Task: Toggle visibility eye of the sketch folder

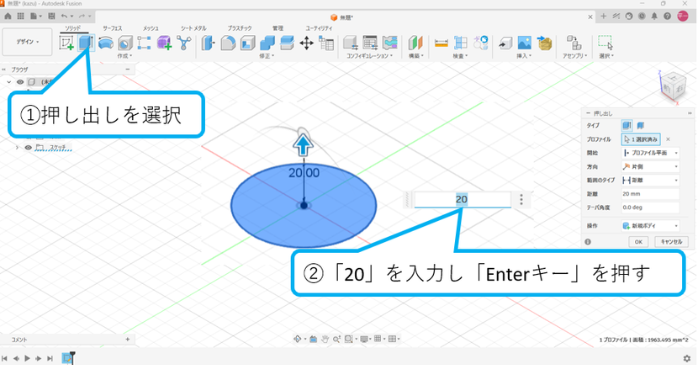Action: (x=28, y=147)
